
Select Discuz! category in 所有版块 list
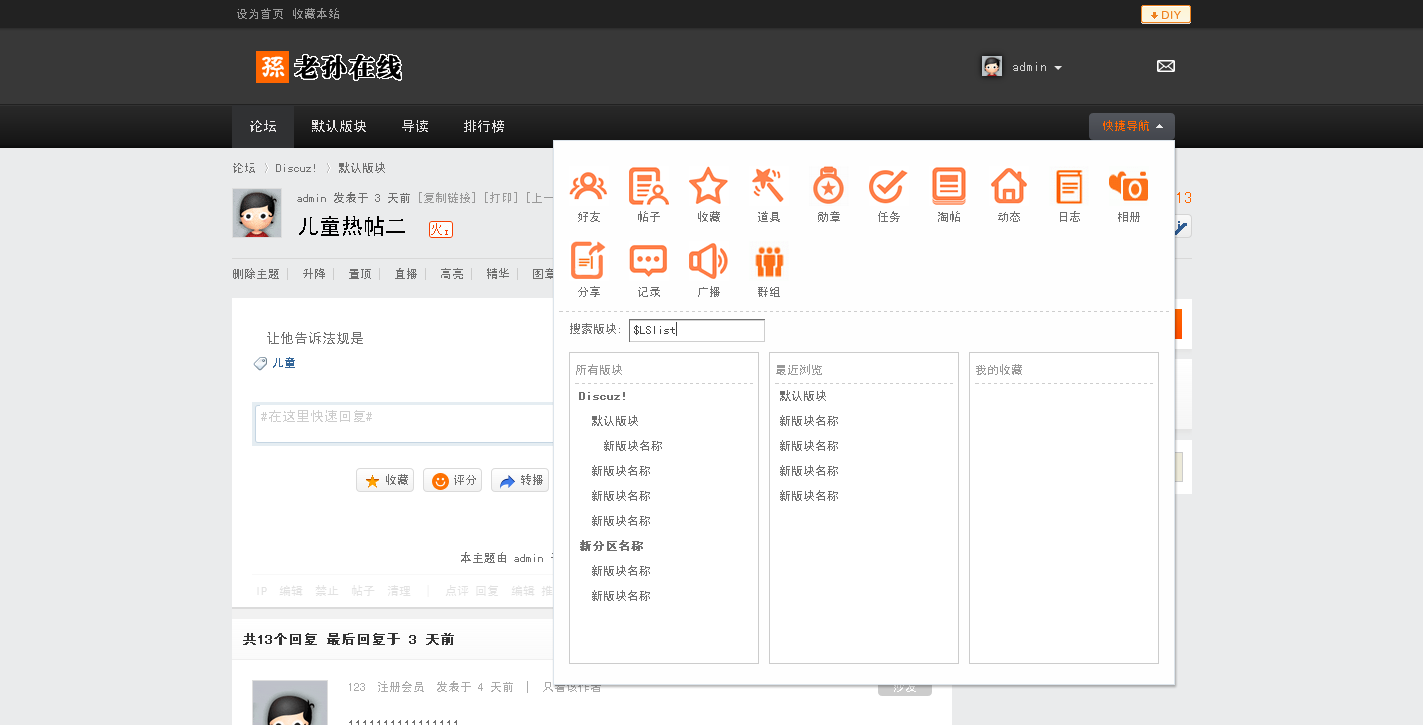(x=603, y=396)
